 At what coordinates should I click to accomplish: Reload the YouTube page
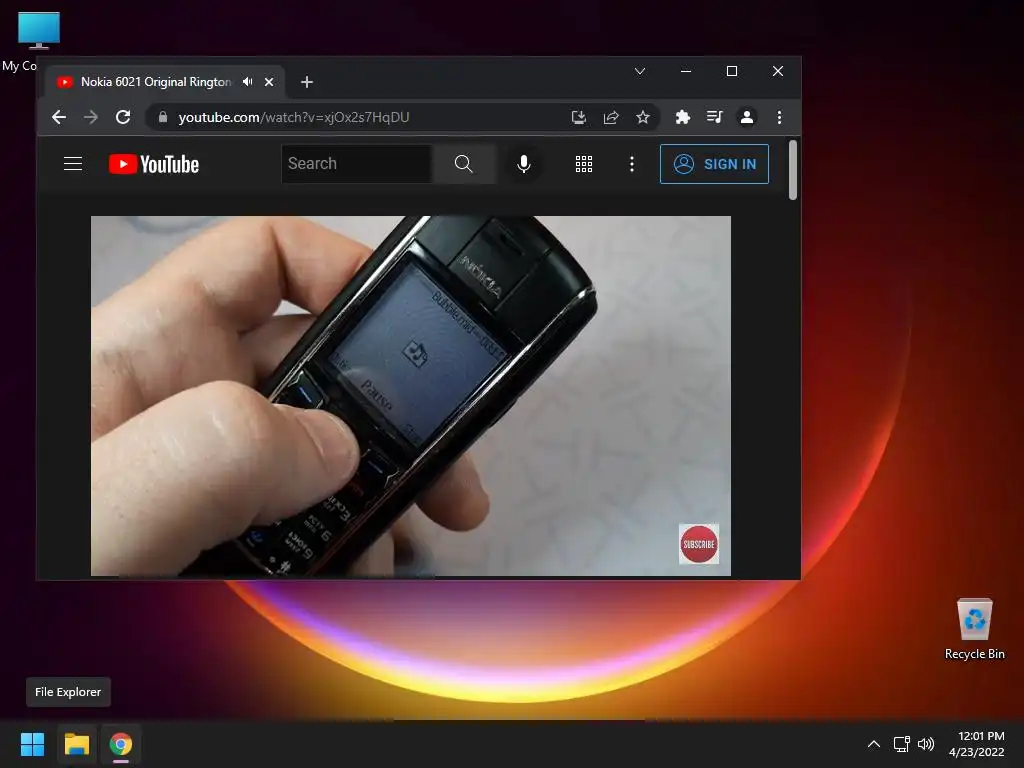pyautogui.click(x=123, y=118)
